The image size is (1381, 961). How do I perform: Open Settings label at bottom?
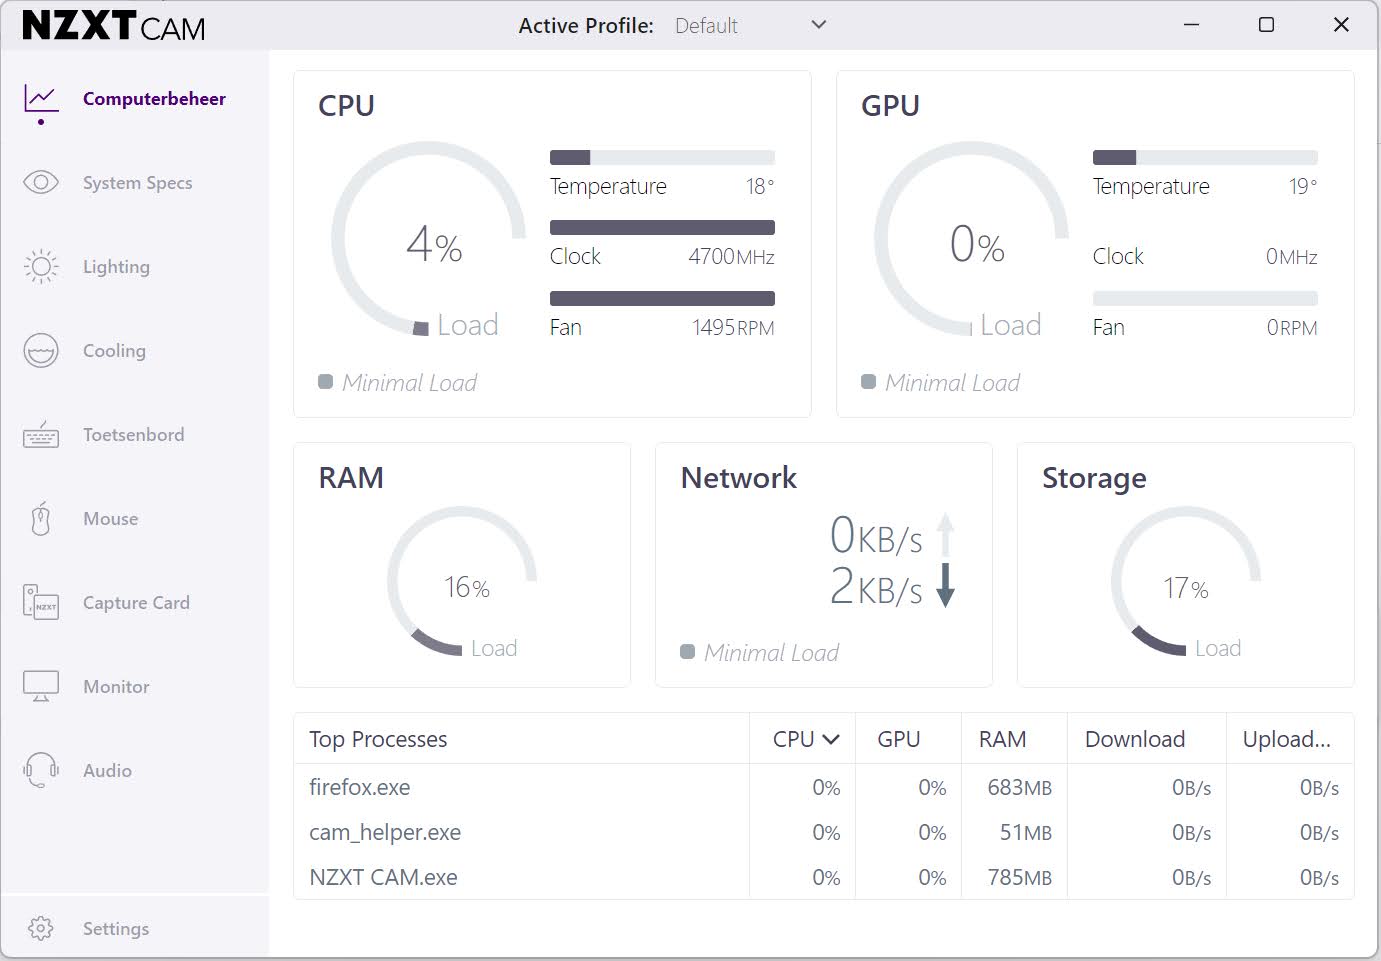click(116, 929)
